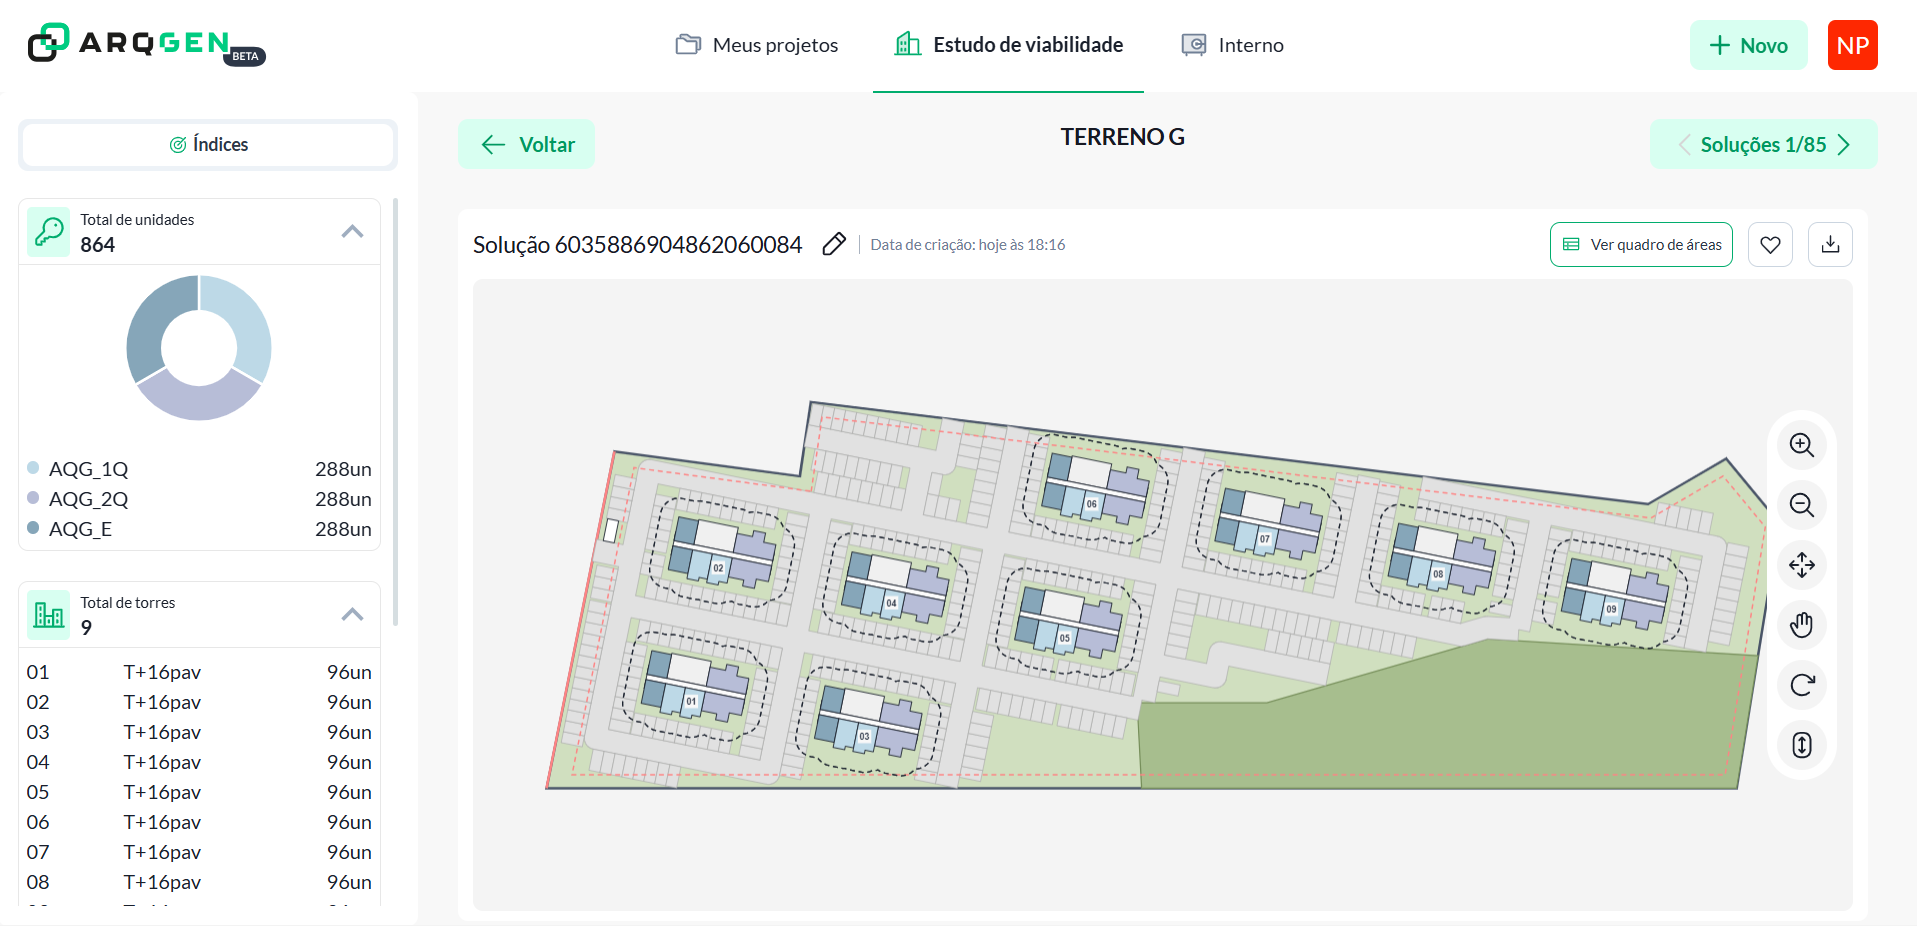
Task: Click the Novo button
Action: [x=1748, y=45]
